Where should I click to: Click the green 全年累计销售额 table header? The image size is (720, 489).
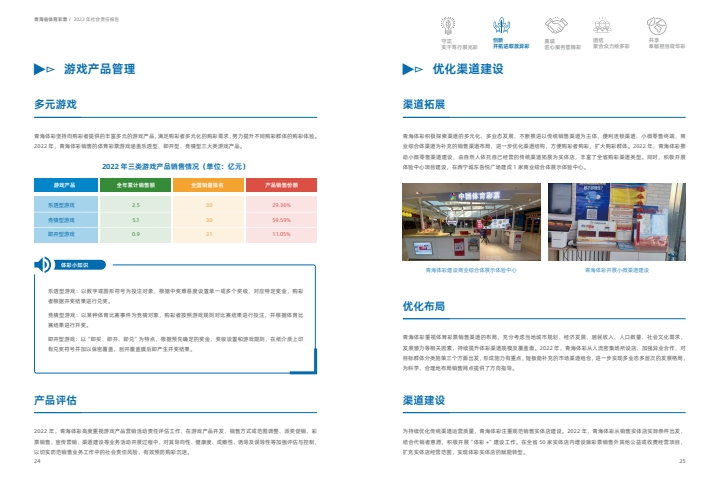click(x=135, y=185)
